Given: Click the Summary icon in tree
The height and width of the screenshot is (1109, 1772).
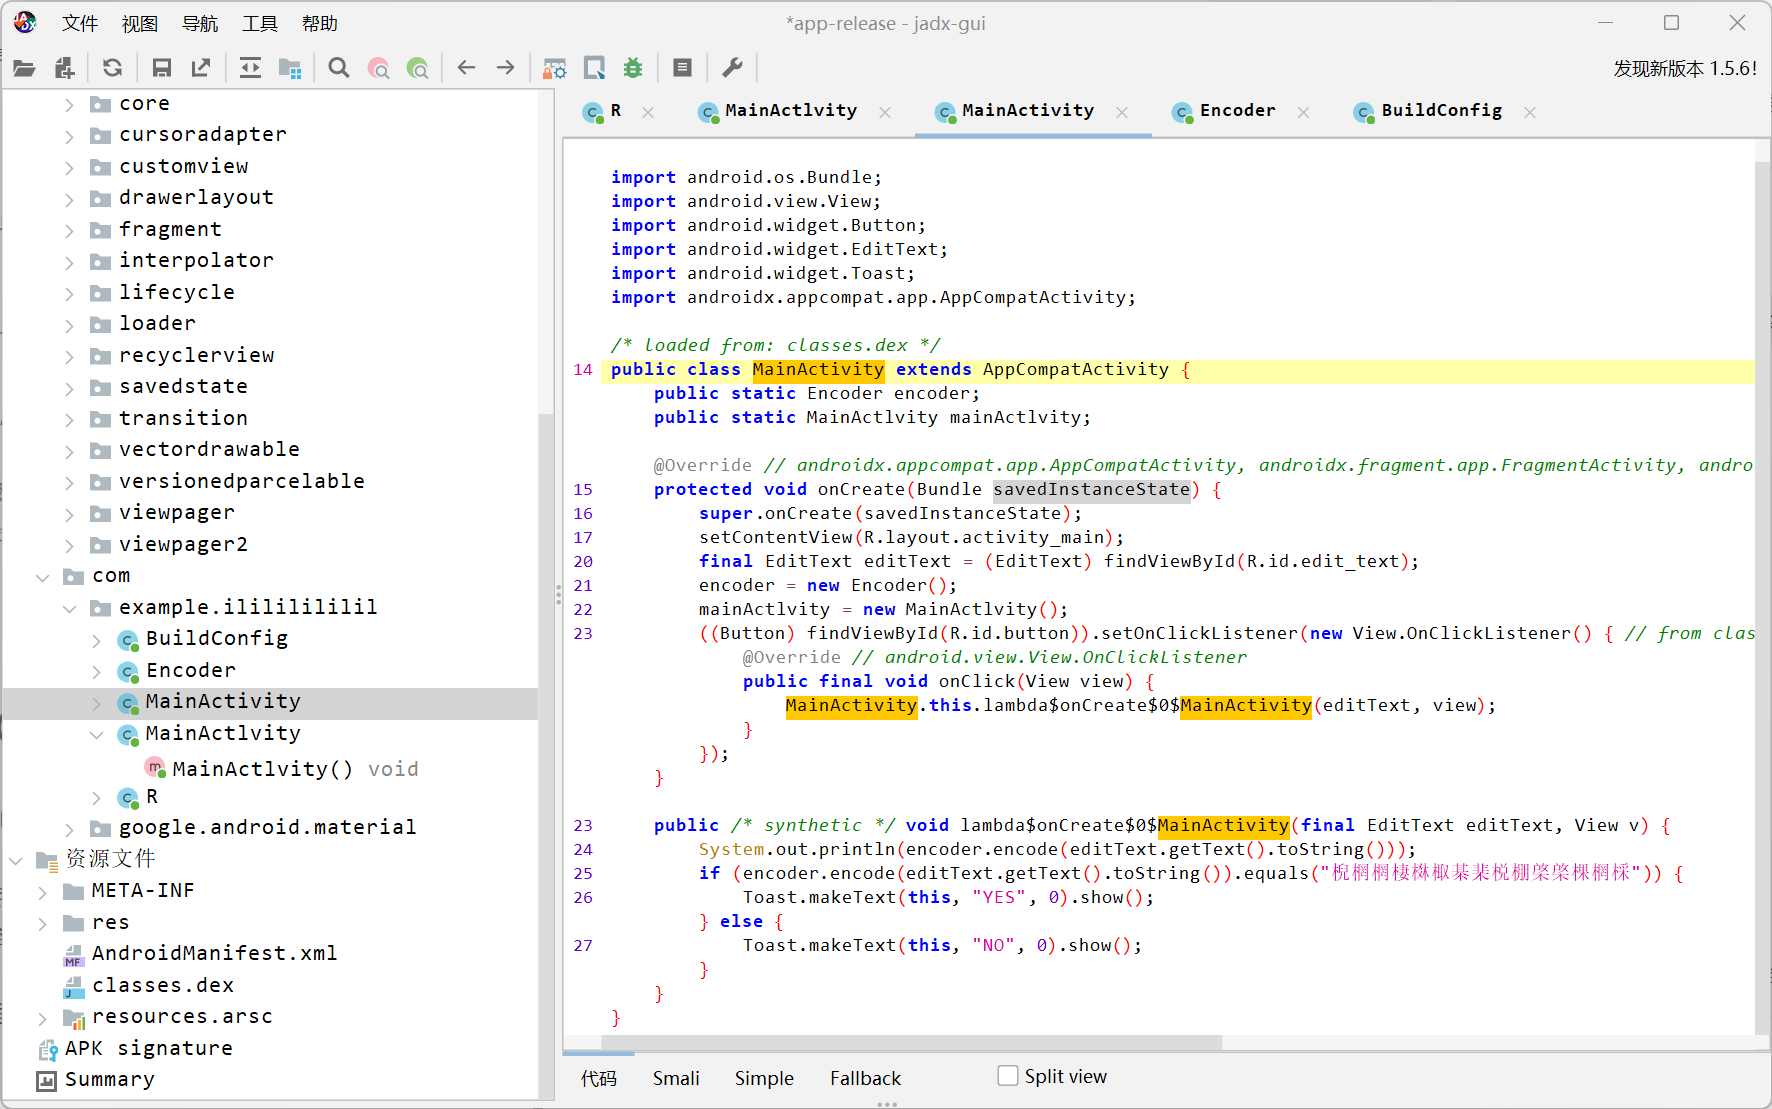Looking at the screenshot, I should point(46,1081).
